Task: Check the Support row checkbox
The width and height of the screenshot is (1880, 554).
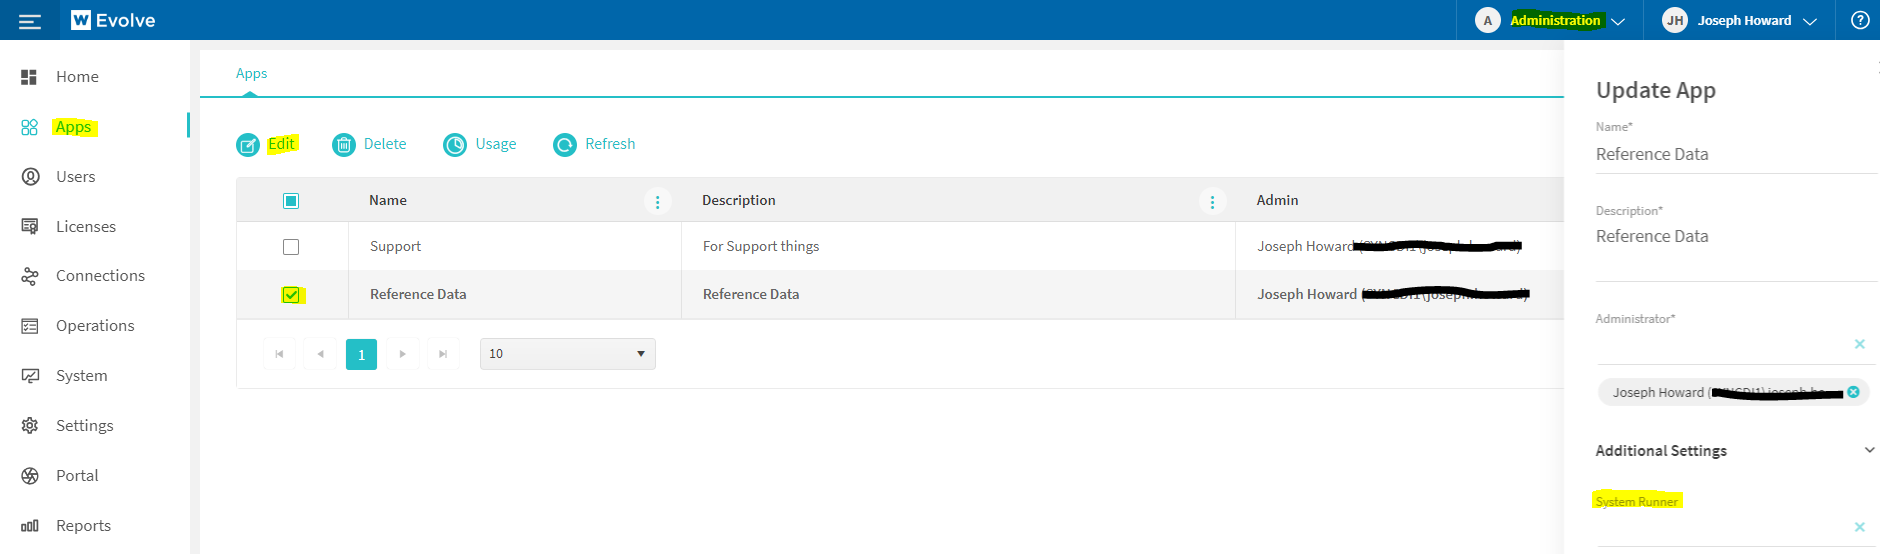Action: [x=291, y=247]
